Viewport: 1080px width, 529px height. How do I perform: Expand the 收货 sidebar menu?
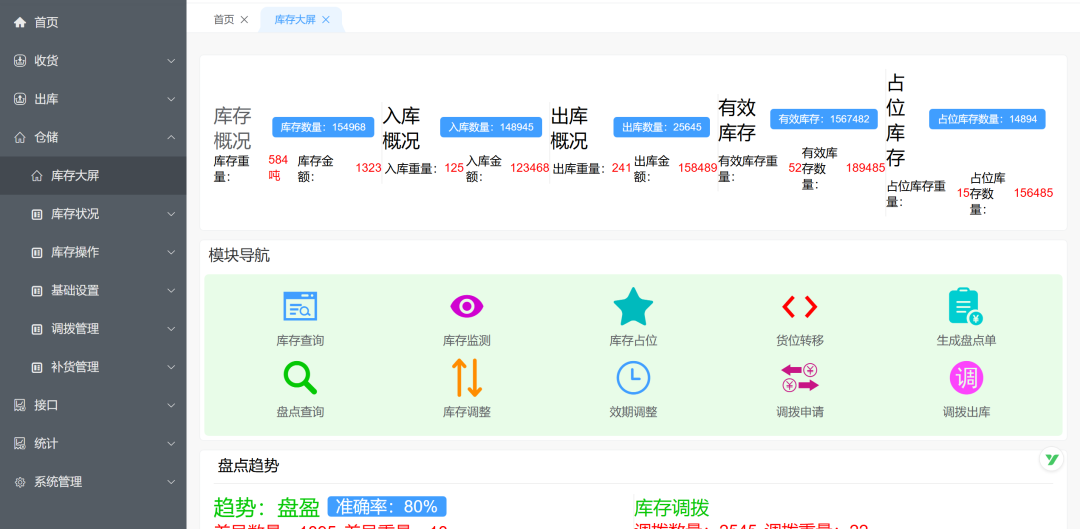(93, 61)
